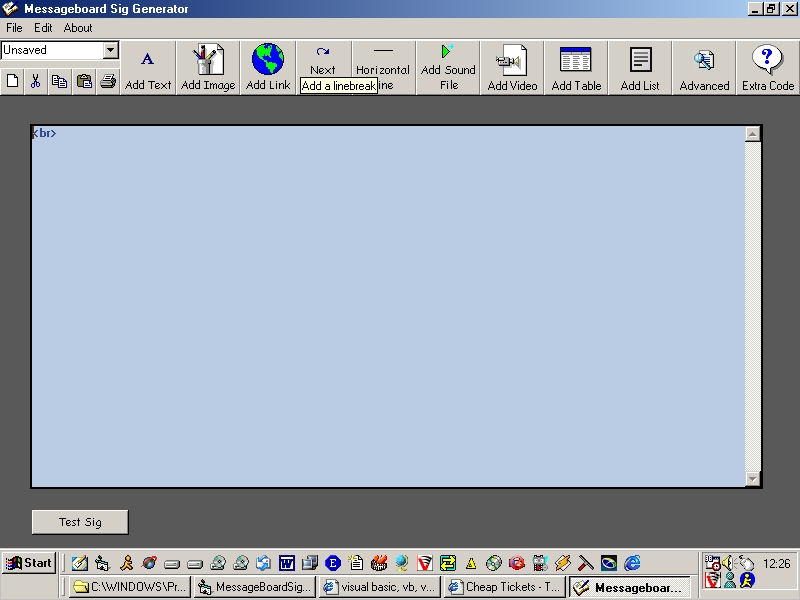
Task: Click Add Sound File toolbar button
Action: click(448, 67)
